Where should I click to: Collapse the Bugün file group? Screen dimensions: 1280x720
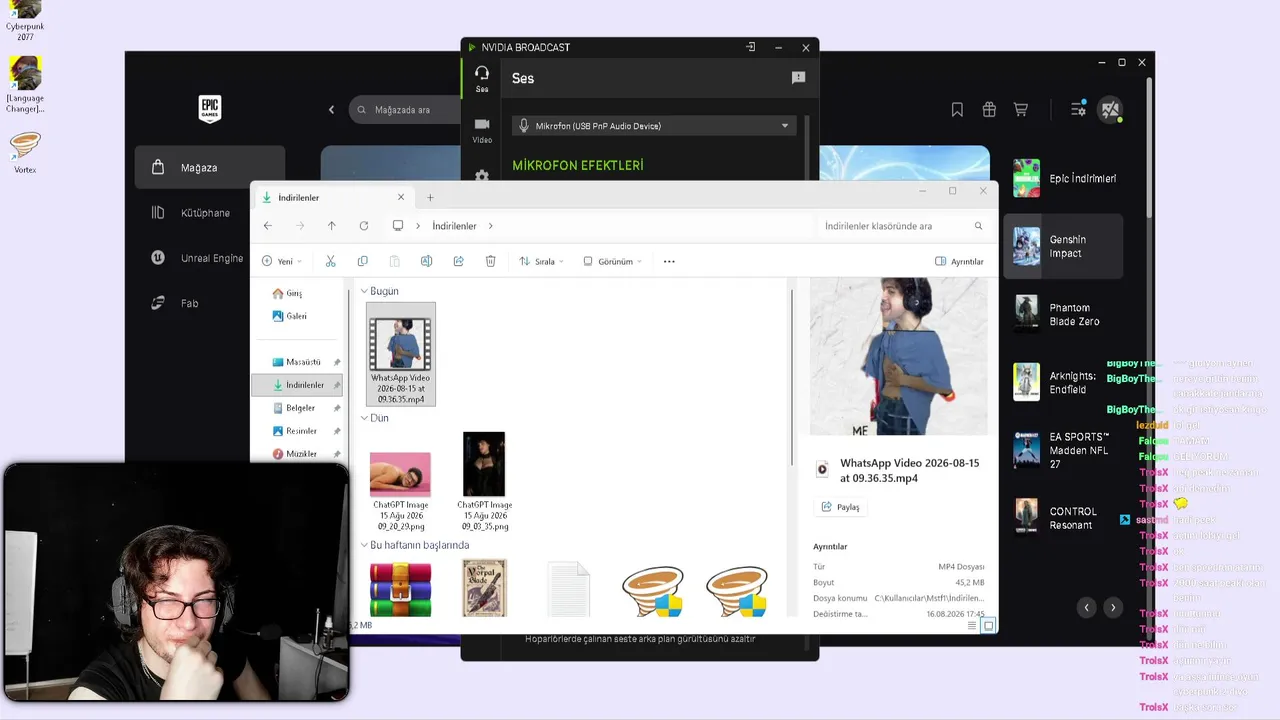365,291
